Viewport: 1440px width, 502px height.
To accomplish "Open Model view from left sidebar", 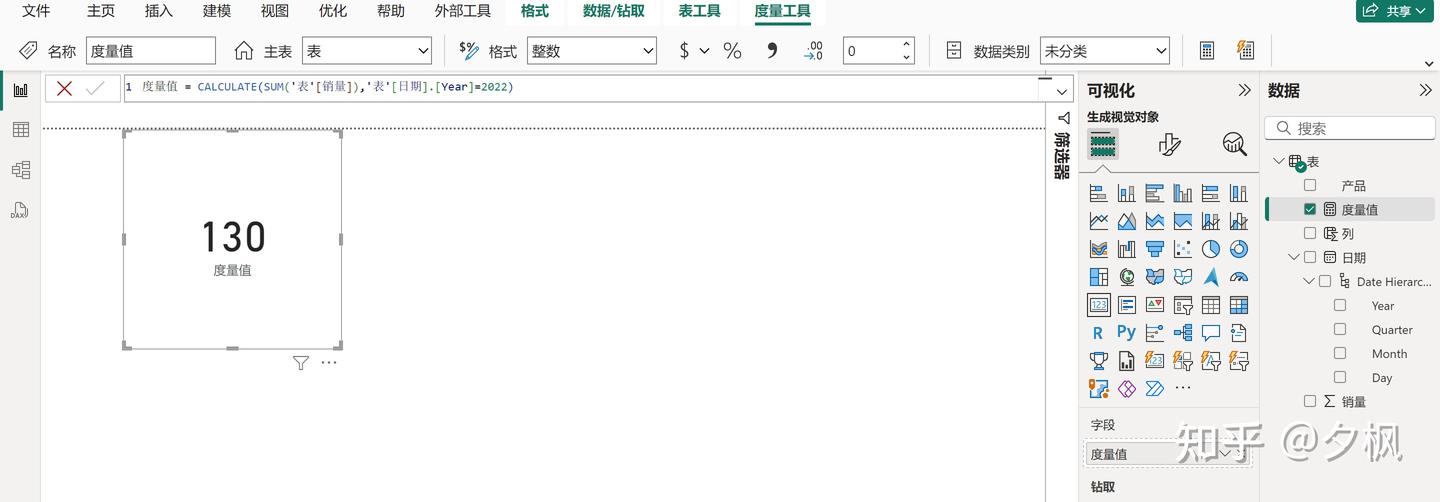I will click(x=20, y=170).
